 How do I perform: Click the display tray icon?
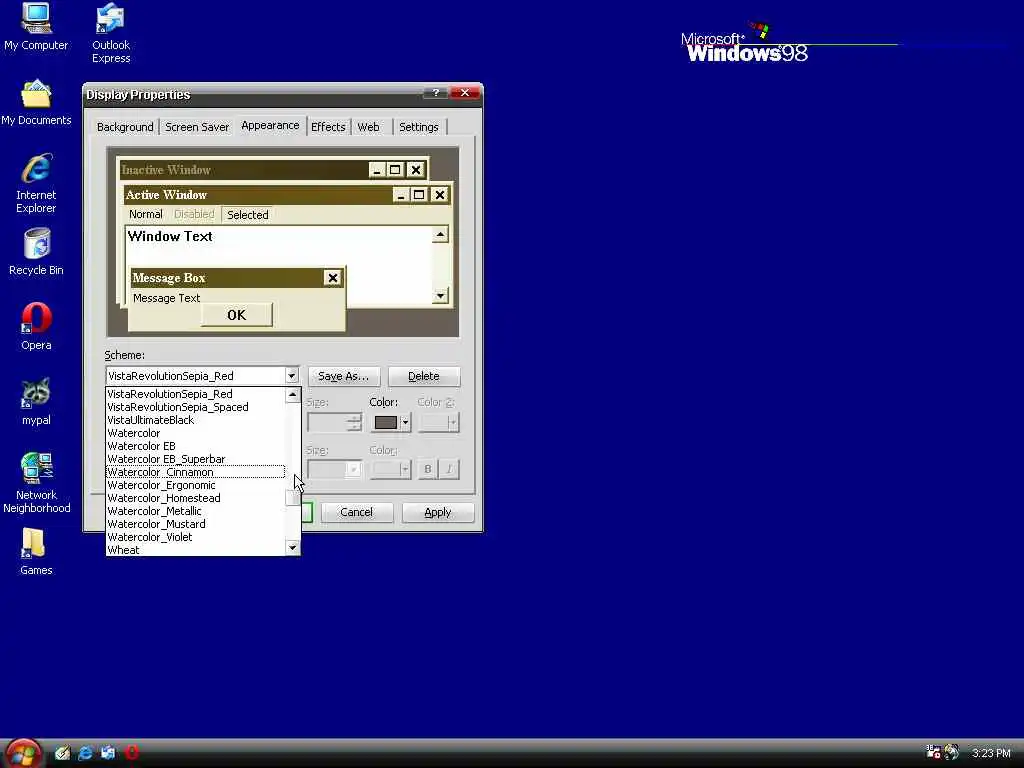(933, 752)
